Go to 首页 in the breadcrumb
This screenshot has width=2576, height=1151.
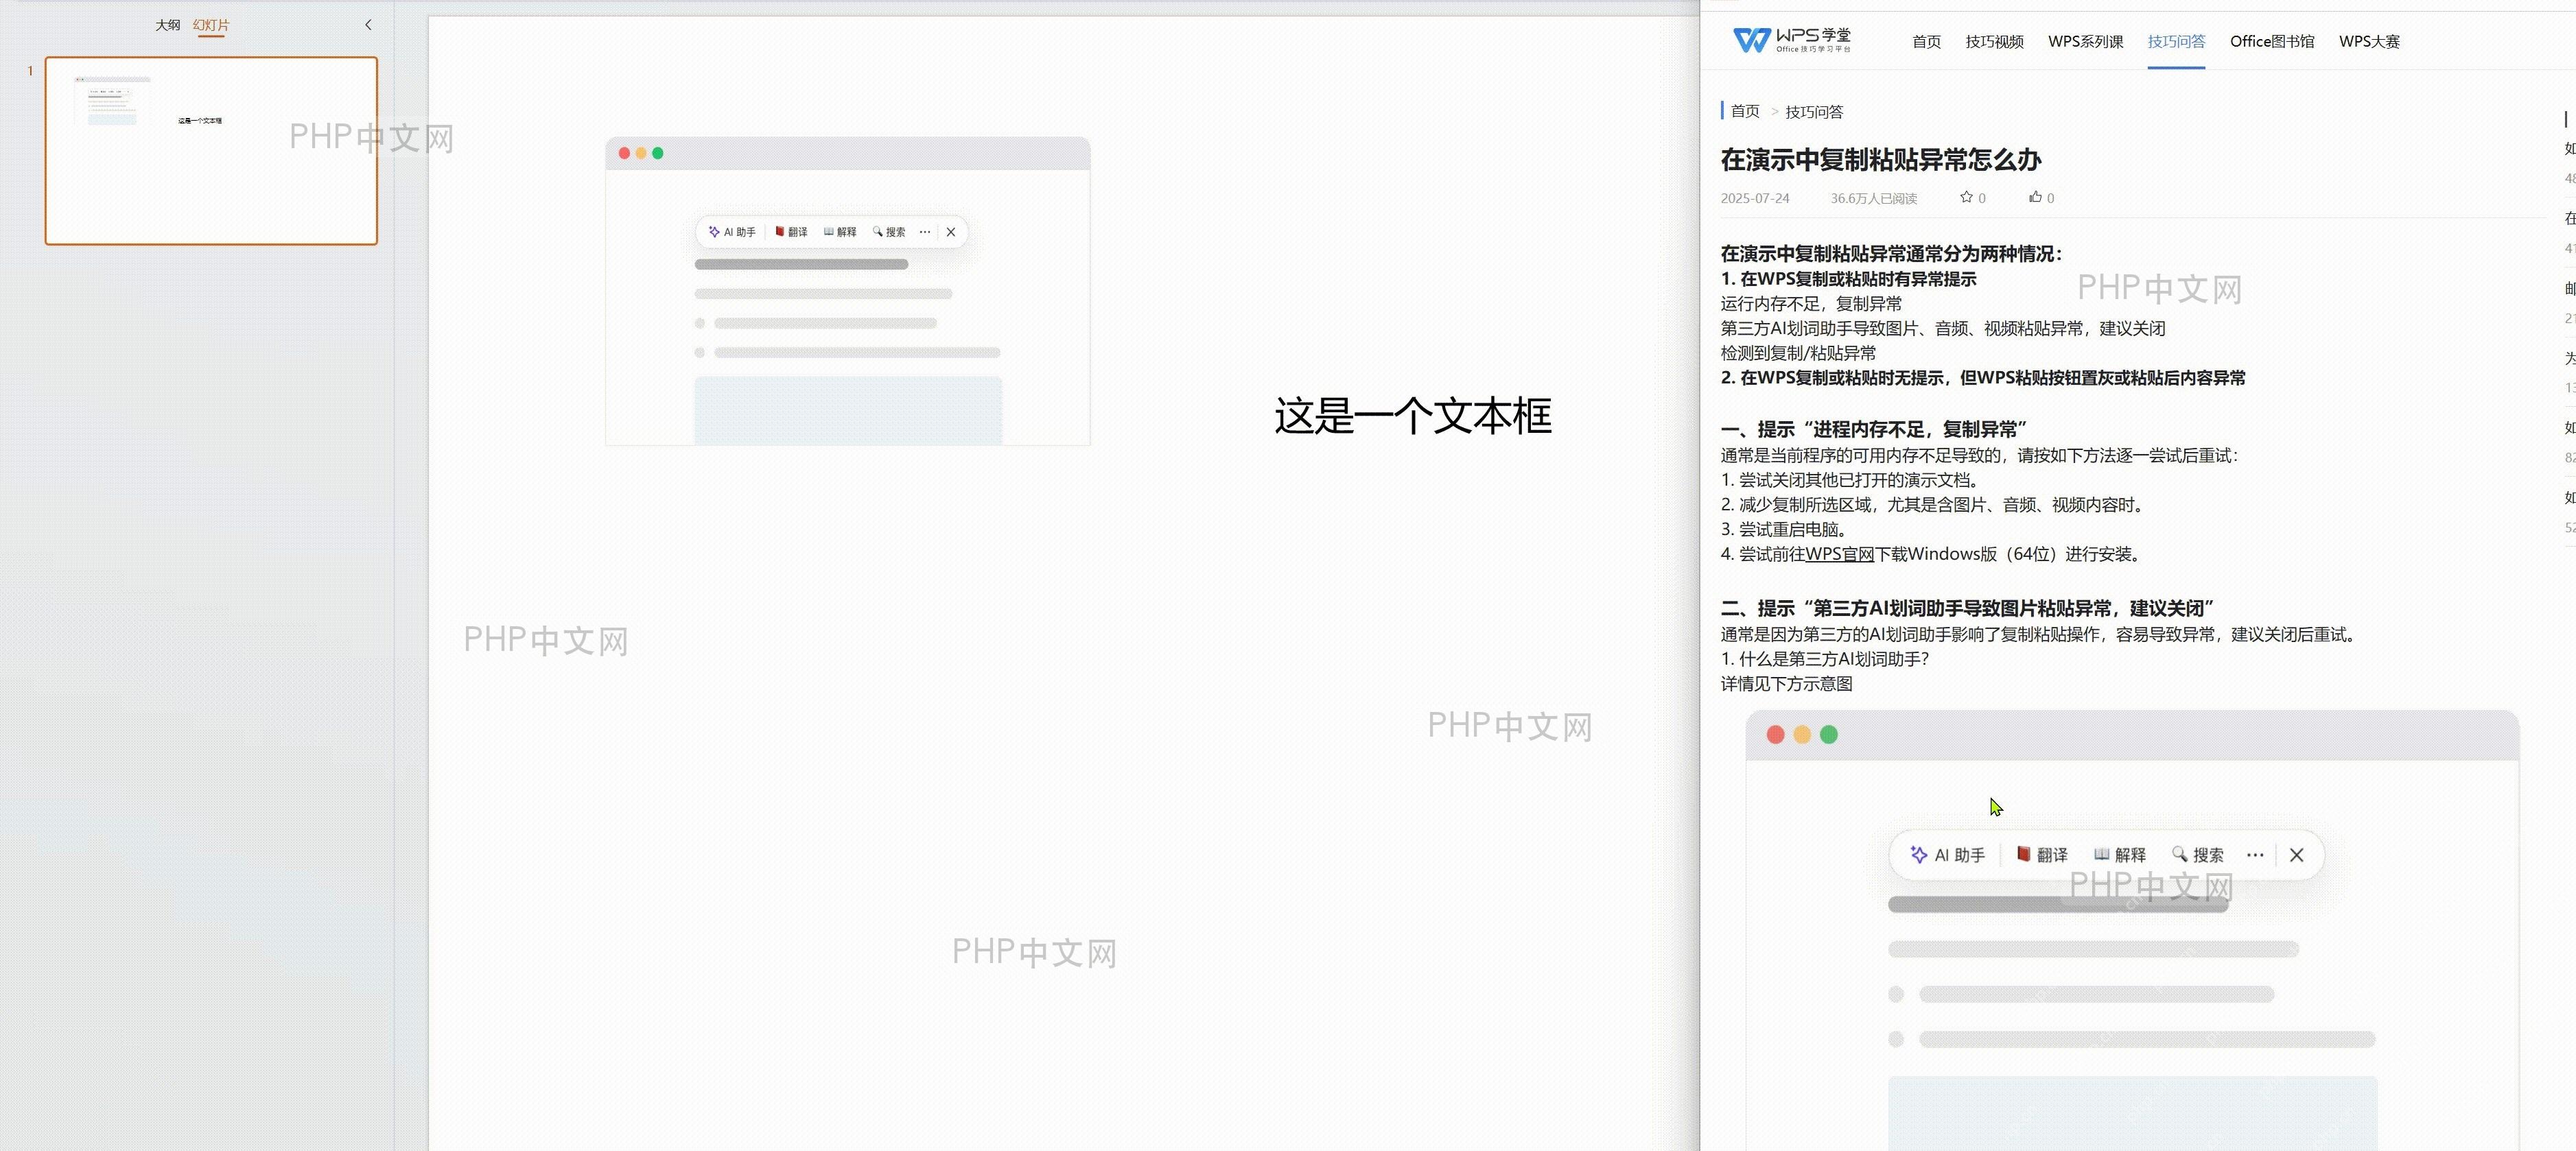pyautogui.click(x=1745, y=111)
